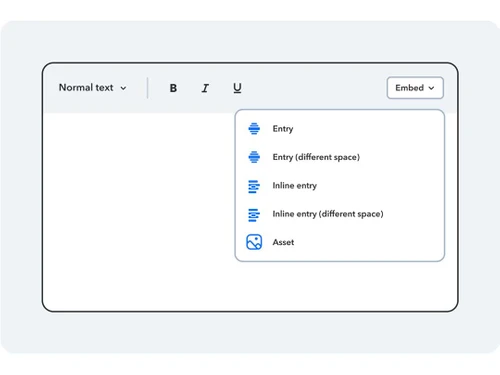The image size is (500, 375).
Task: Toggle bold formatting with B icon
Action: 173,88
